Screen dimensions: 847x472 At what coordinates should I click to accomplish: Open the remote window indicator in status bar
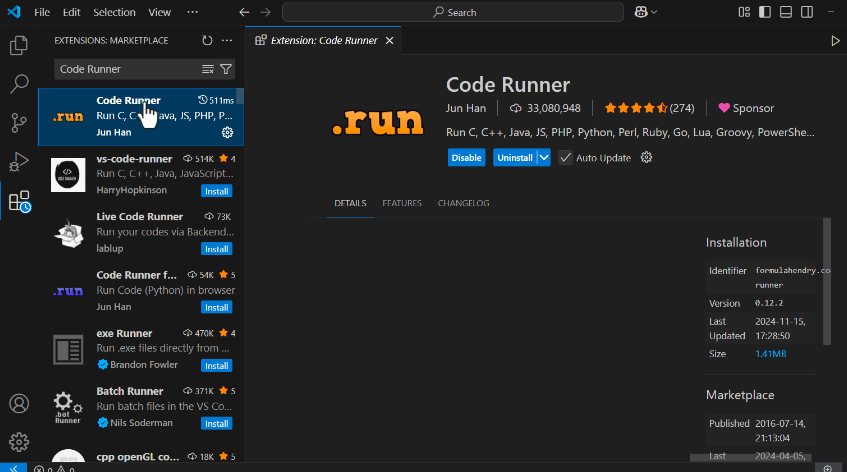click(13, 468)
